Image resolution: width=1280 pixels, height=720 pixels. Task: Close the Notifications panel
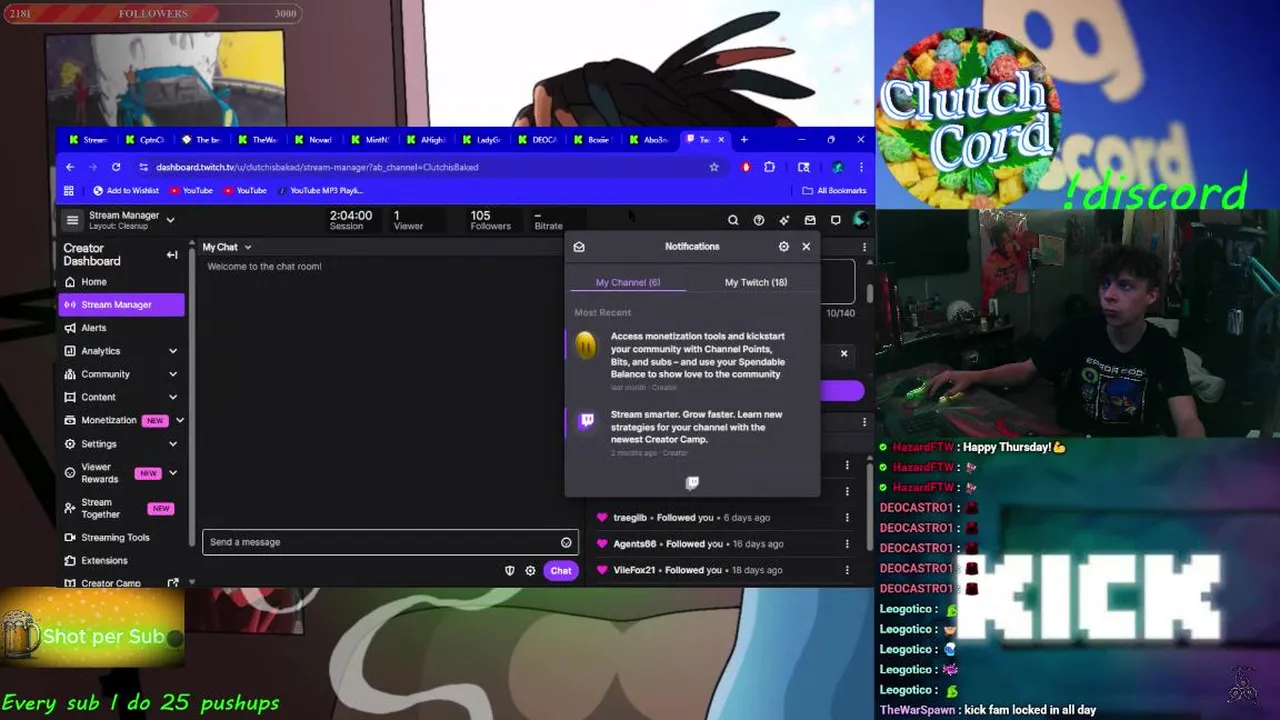click(806, 246)
